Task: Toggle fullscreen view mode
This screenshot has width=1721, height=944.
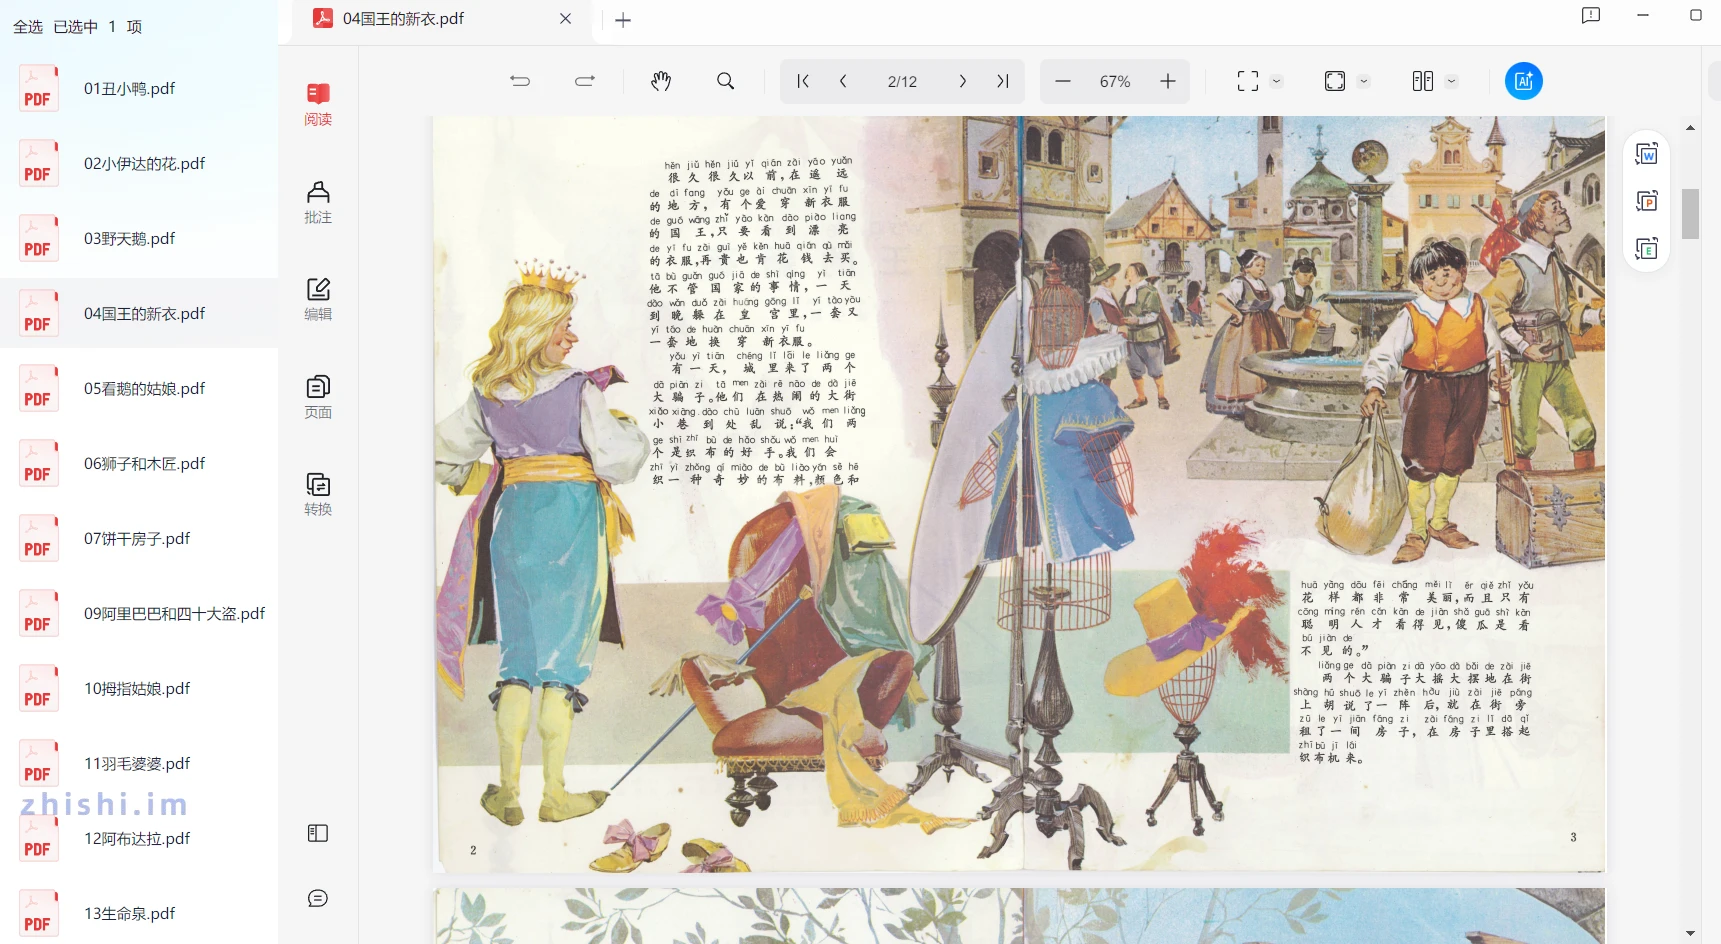Action: [x=1247, y=81]
